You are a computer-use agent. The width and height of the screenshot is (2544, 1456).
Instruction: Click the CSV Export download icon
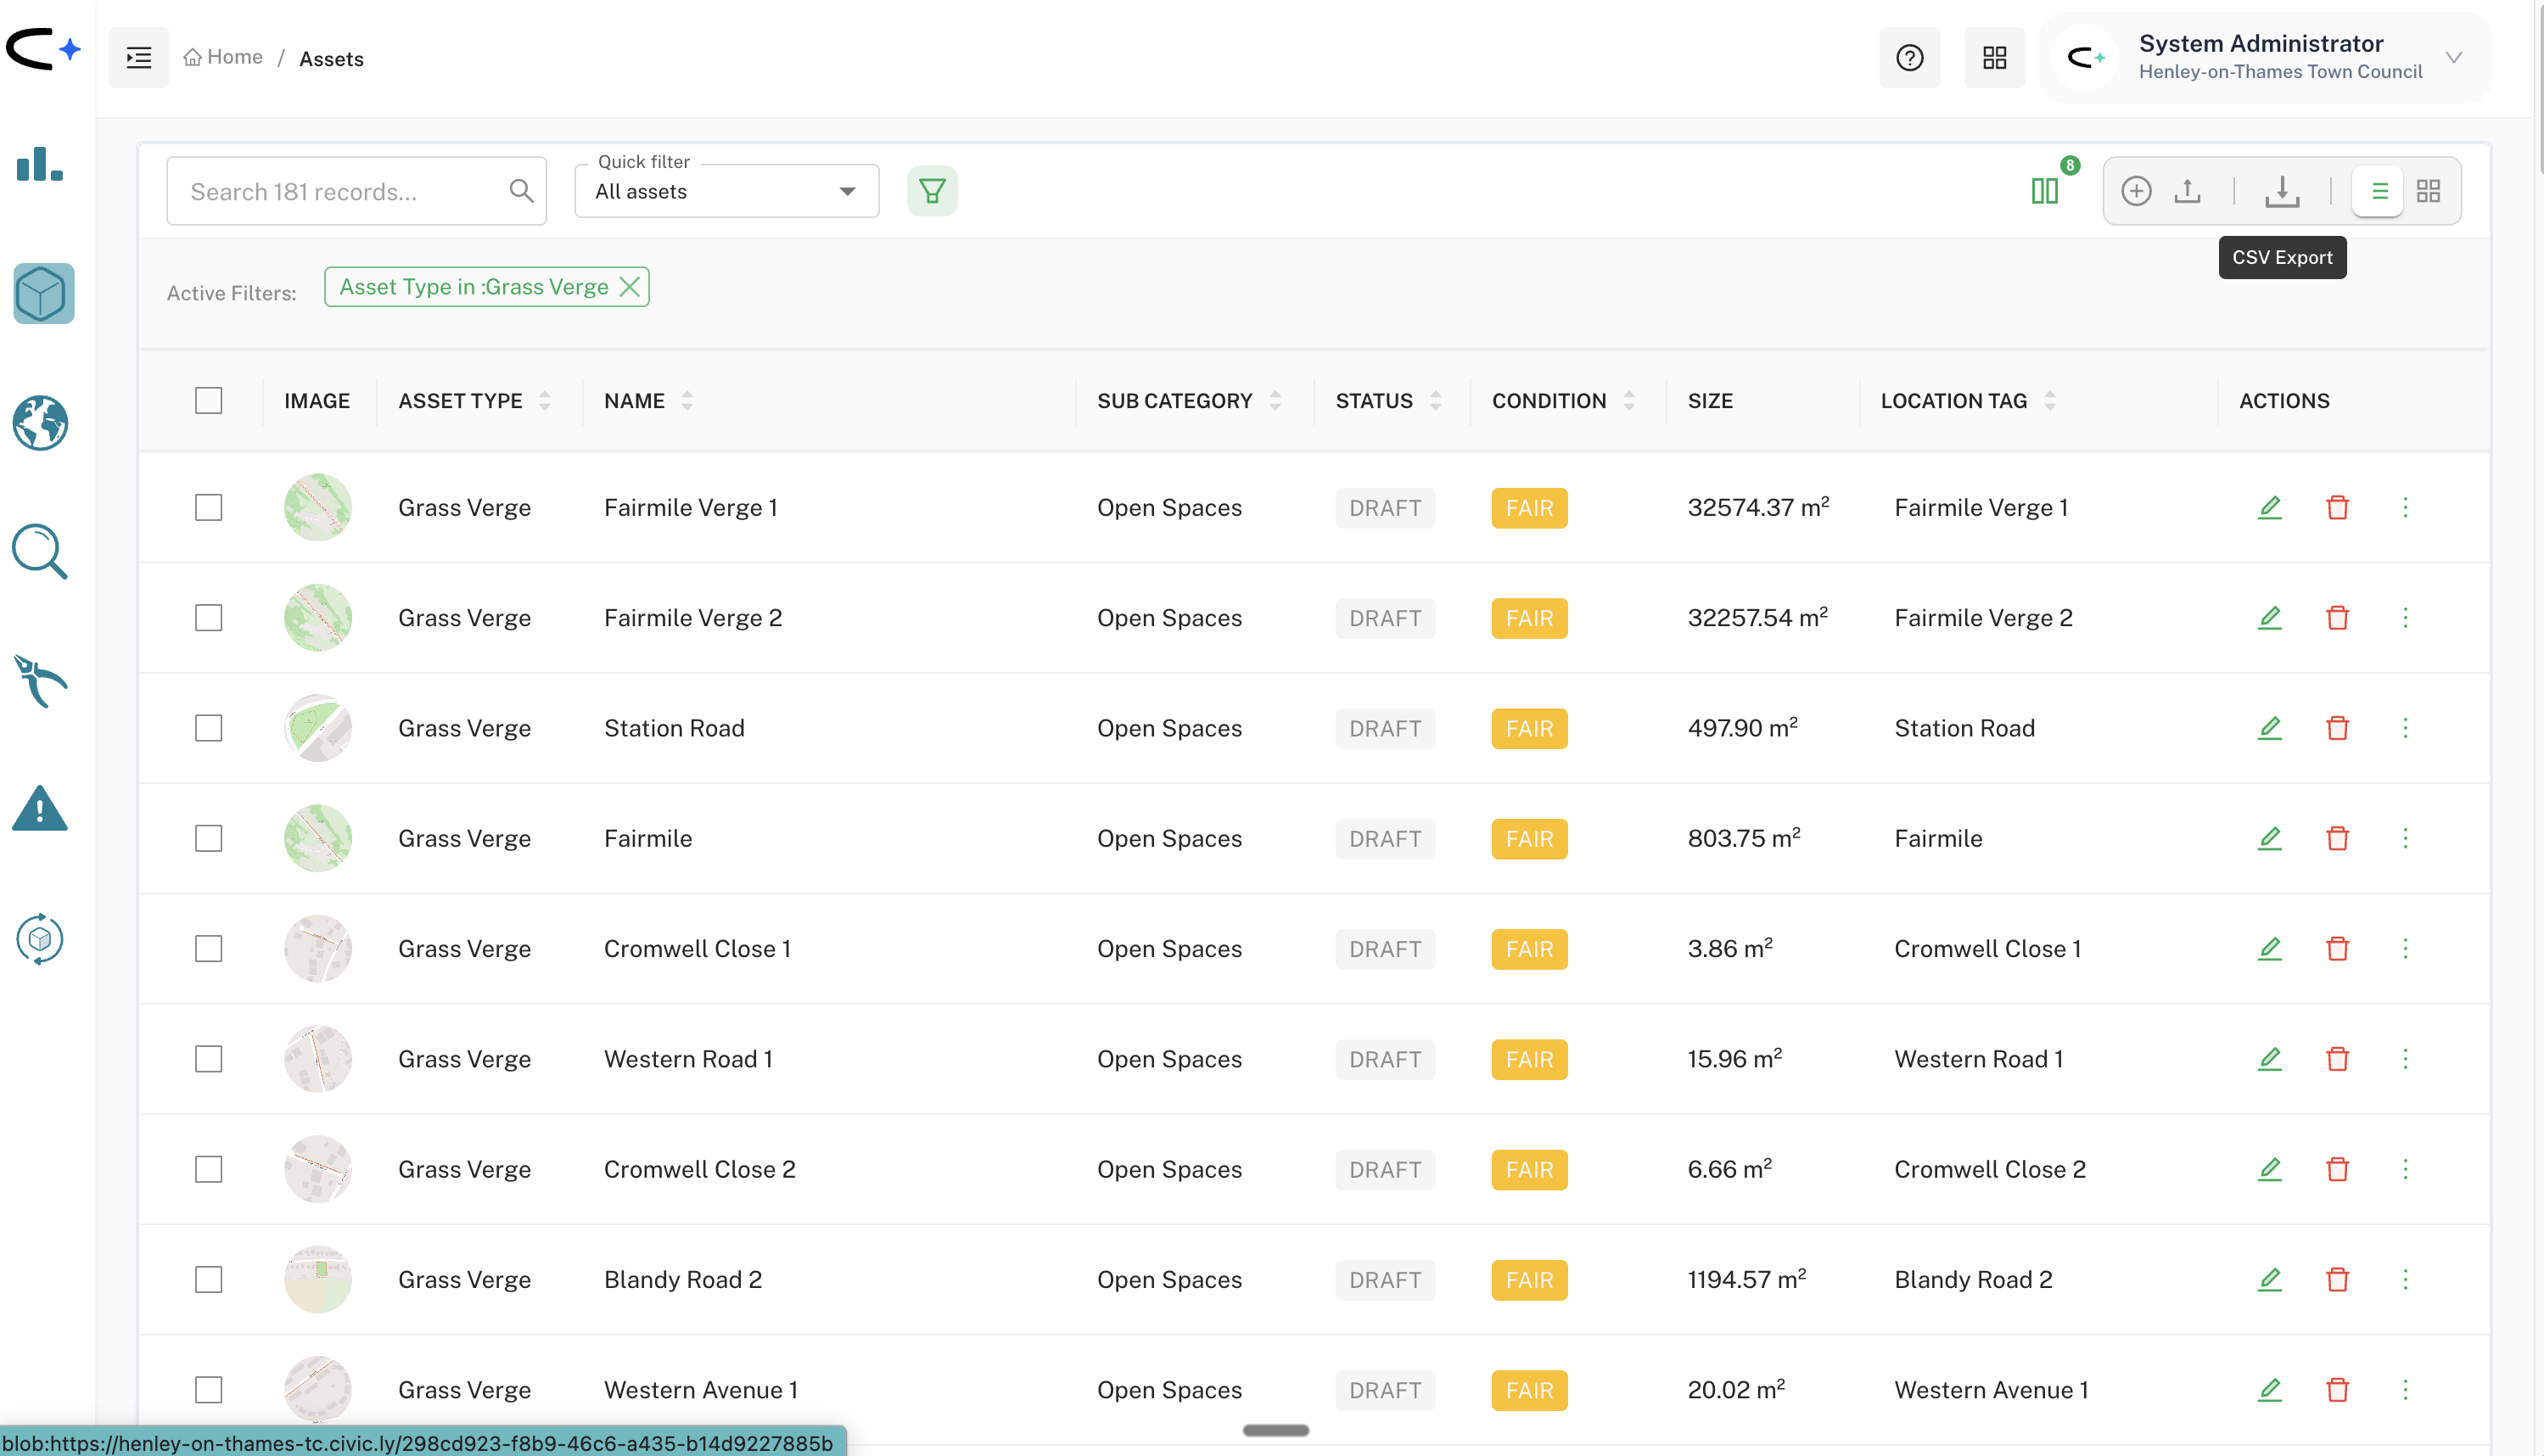click(x=2282, y=190)
